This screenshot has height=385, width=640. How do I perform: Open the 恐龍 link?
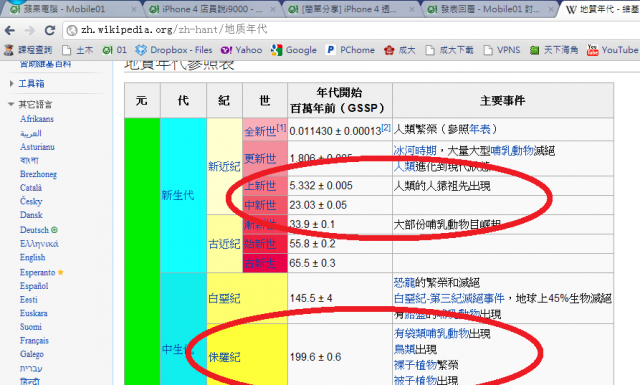point(404,283)
